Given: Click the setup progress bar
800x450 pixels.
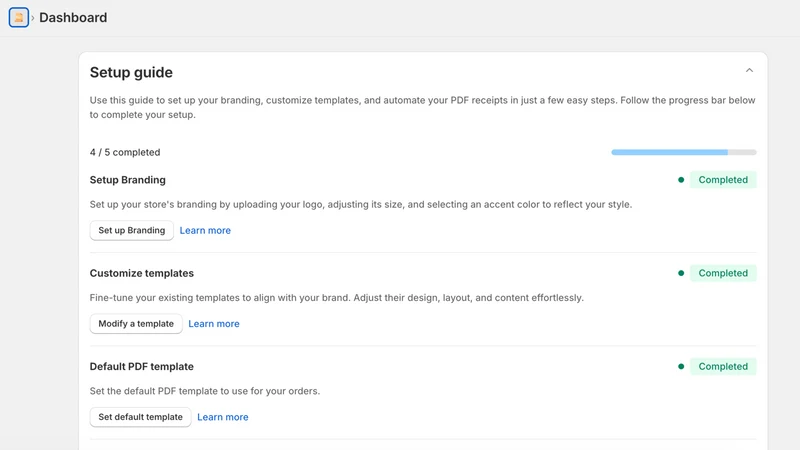Looking at the screenshot, I should tap(684, 152).
